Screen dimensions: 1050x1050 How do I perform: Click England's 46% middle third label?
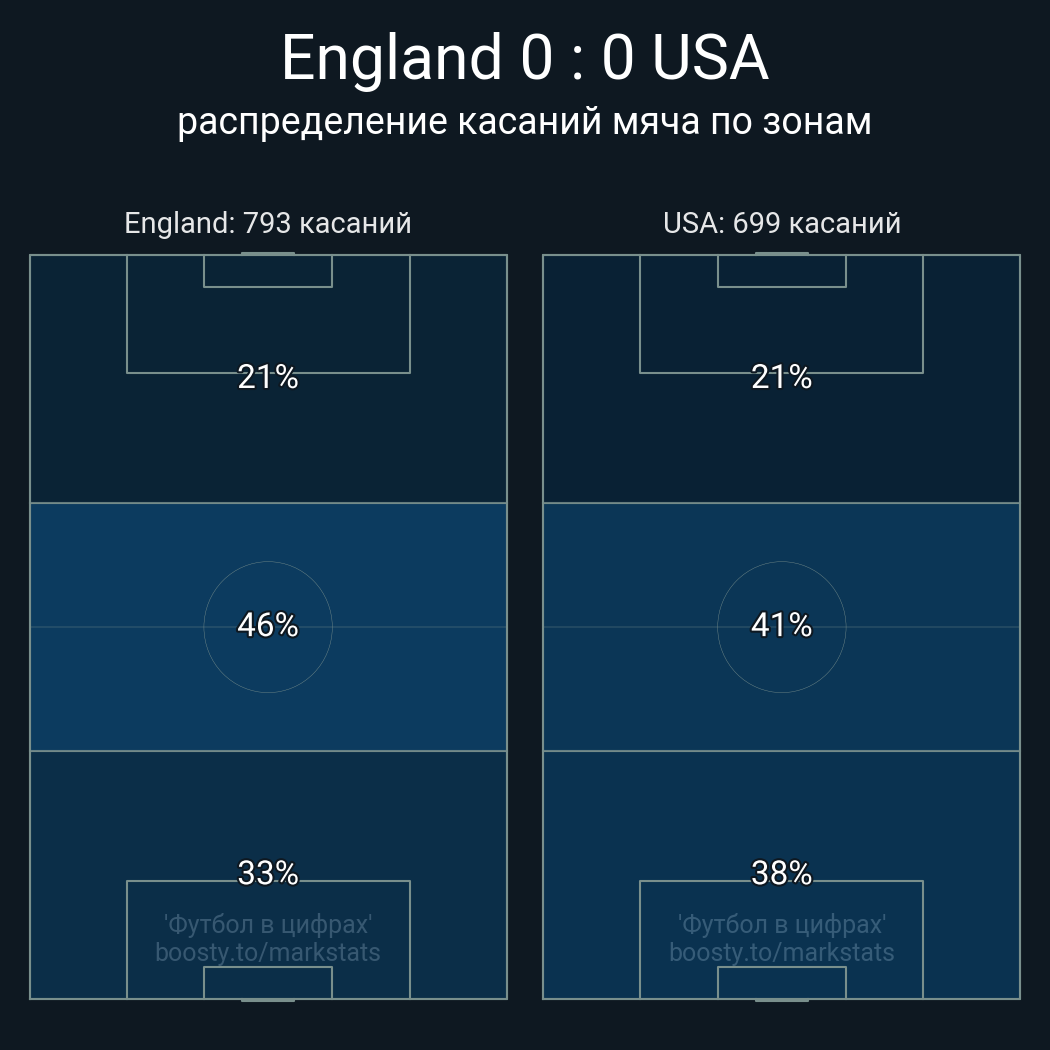pos(268,625)
